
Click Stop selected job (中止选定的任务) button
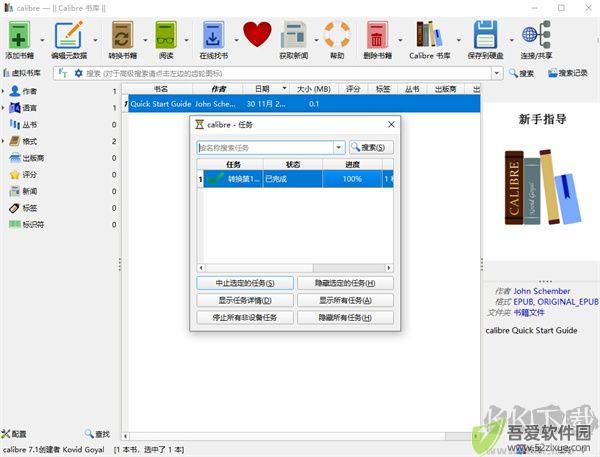[245, 283]
